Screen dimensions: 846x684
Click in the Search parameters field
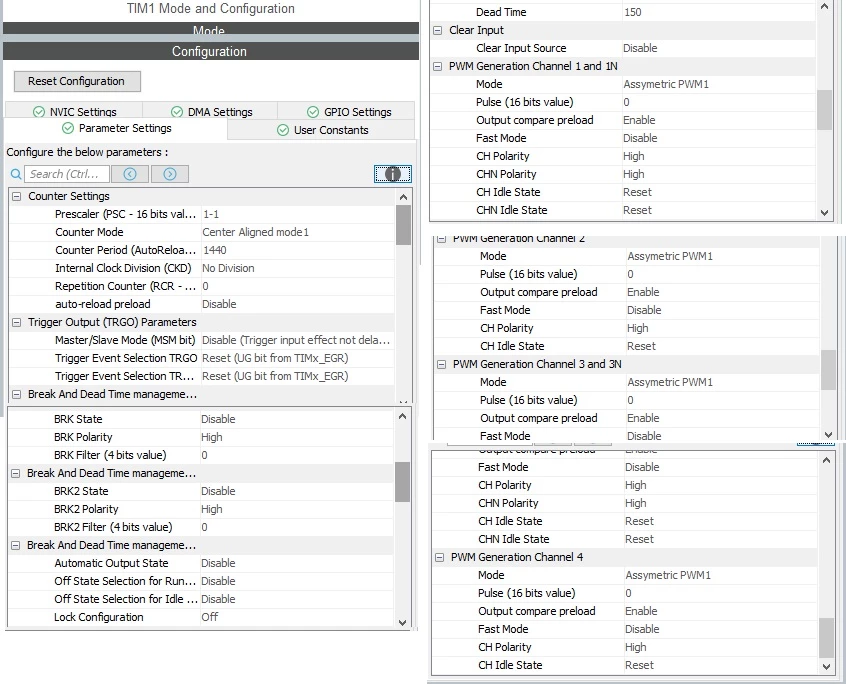[x=67, y=174]
